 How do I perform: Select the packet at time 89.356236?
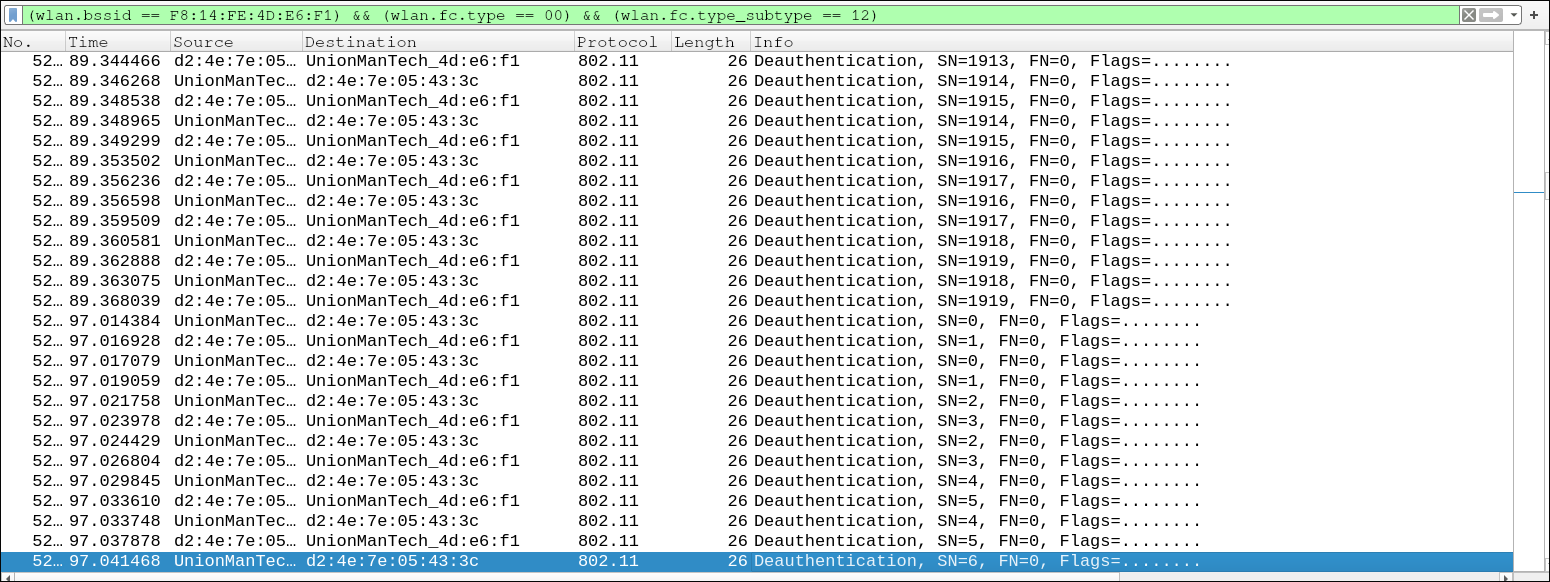(757, 181)
